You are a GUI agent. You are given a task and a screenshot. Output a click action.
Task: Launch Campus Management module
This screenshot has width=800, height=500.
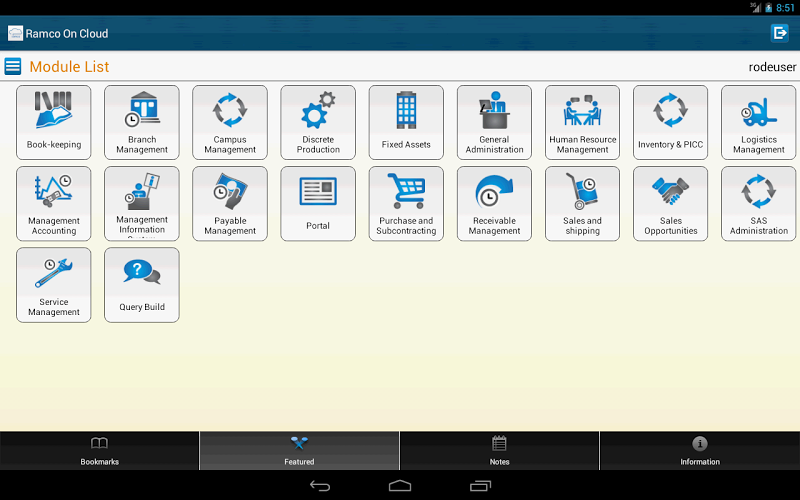[x=230, y=122]
